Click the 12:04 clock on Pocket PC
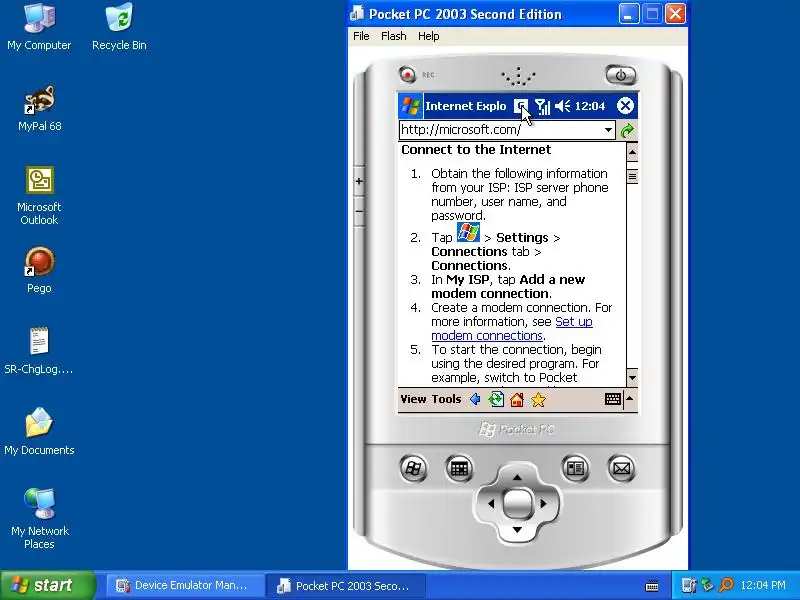This screenshot has width=800, height=600. tap(590, 106)
